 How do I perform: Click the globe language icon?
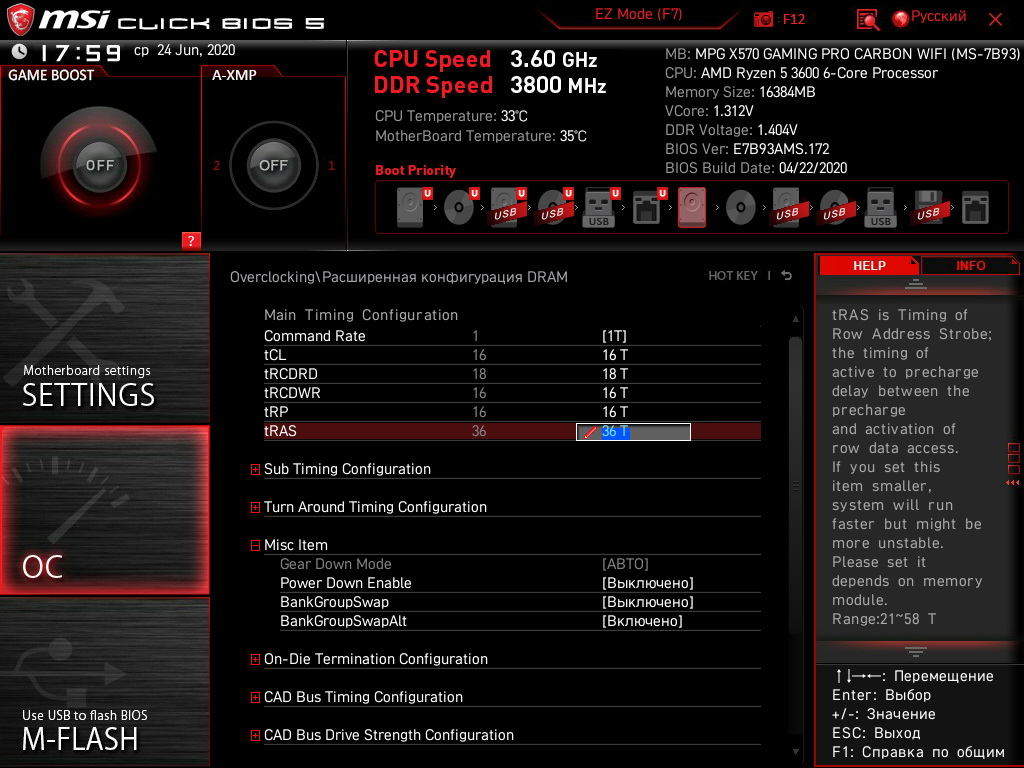[x=901, y=19]
